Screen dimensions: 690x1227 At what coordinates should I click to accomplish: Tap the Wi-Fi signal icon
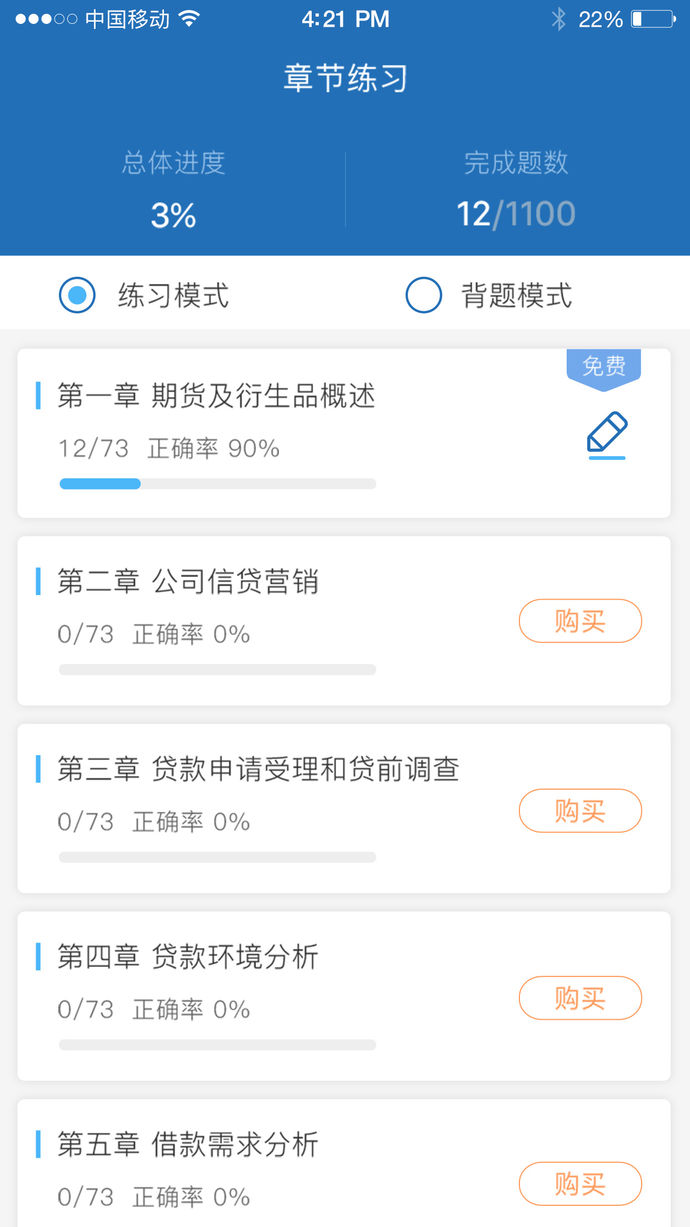189,19
